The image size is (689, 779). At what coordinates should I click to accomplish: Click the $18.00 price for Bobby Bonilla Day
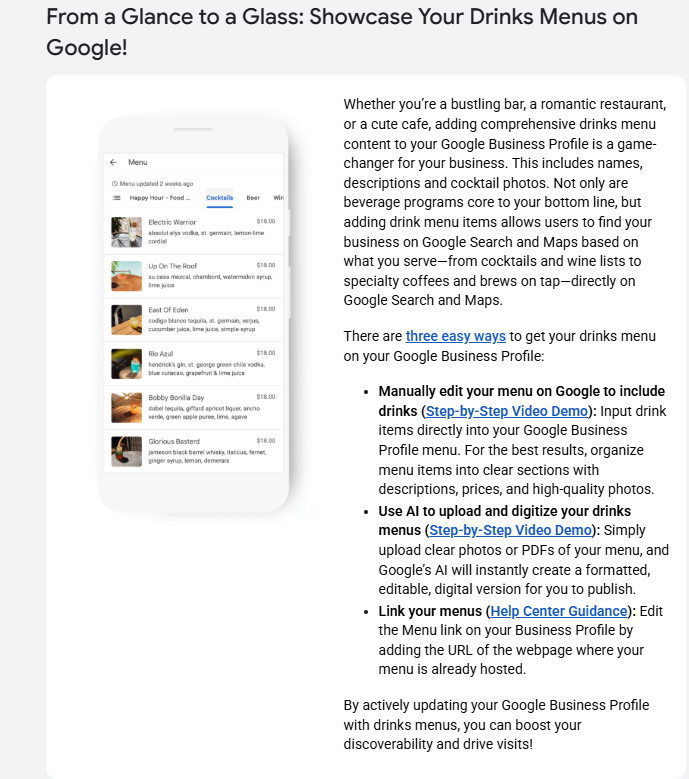(x=266, y=396)
